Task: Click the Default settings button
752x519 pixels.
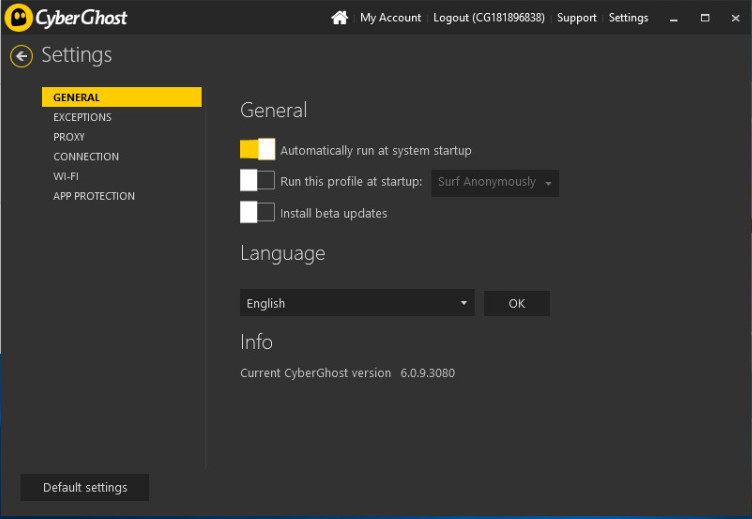Action: pos(85,487)
